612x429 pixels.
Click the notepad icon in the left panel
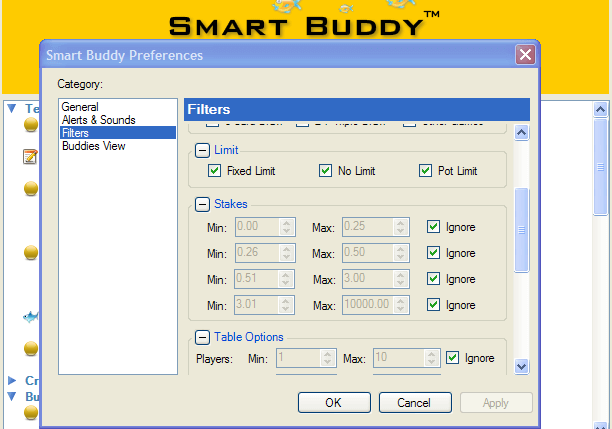(x=30, y=156)
